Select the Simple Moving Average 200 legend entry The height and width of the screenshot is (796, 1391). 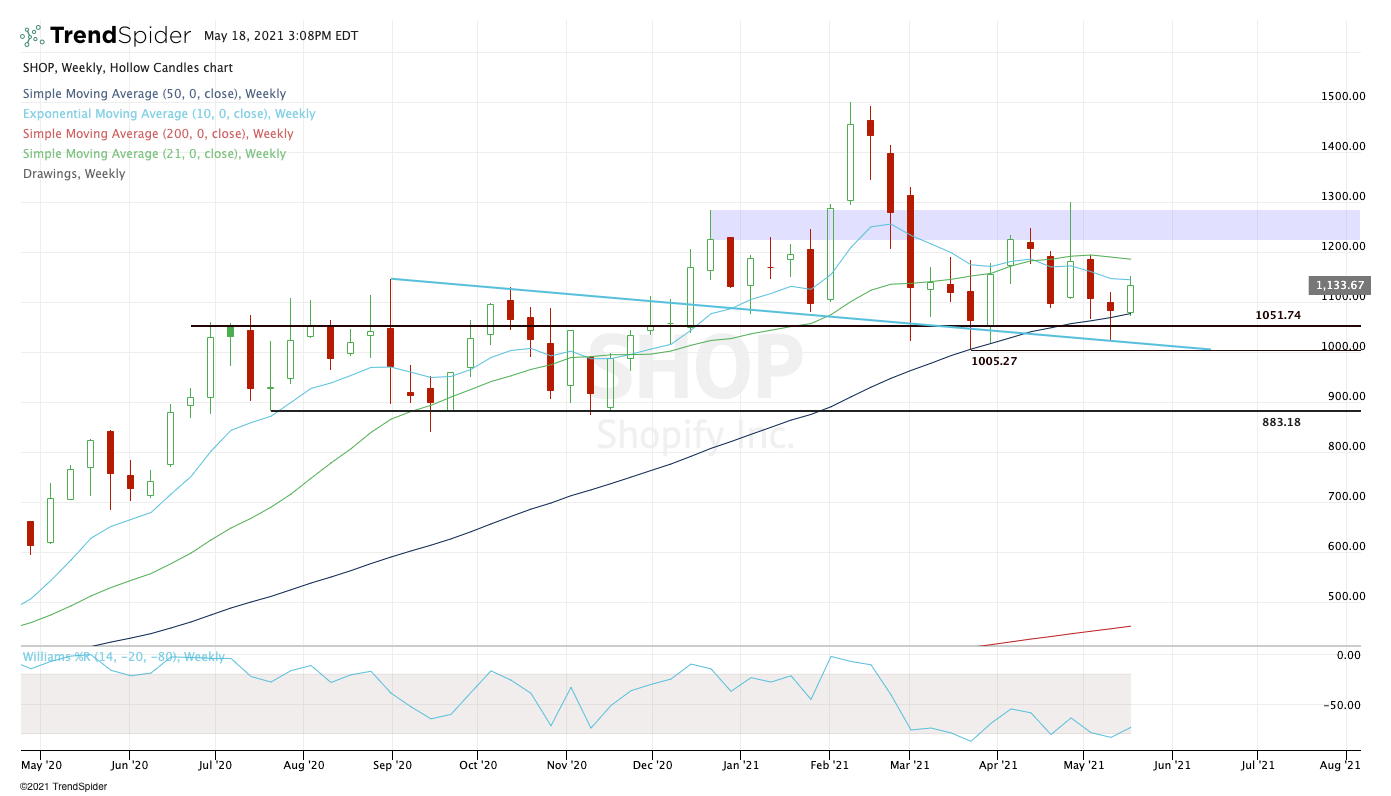coord(158,134)
